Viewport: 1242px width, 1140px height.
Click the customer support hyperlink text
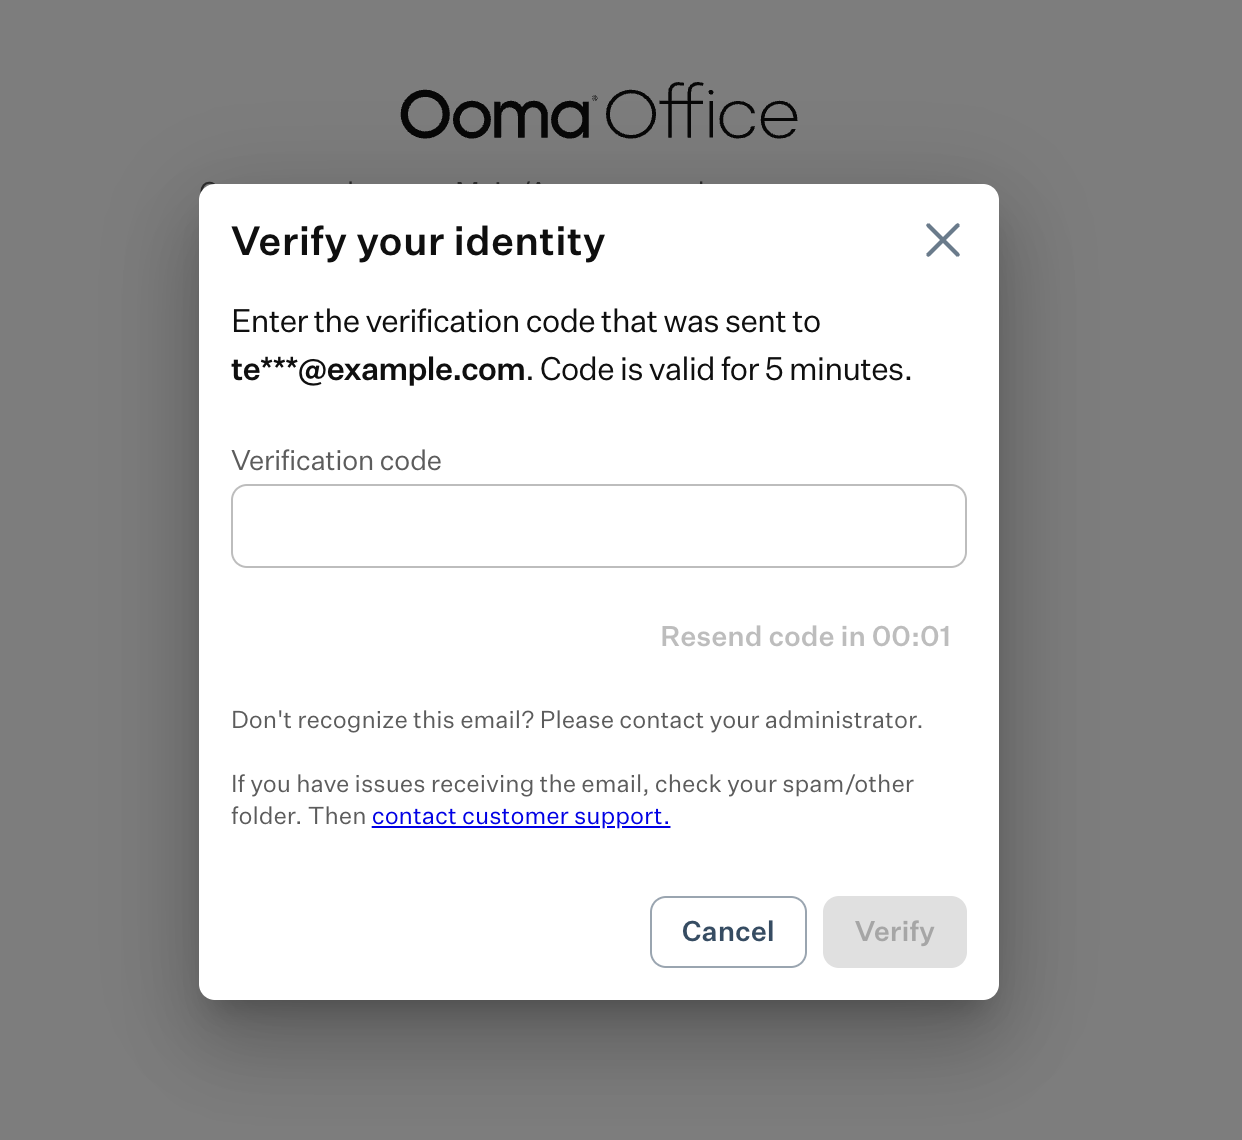[520, 816]
